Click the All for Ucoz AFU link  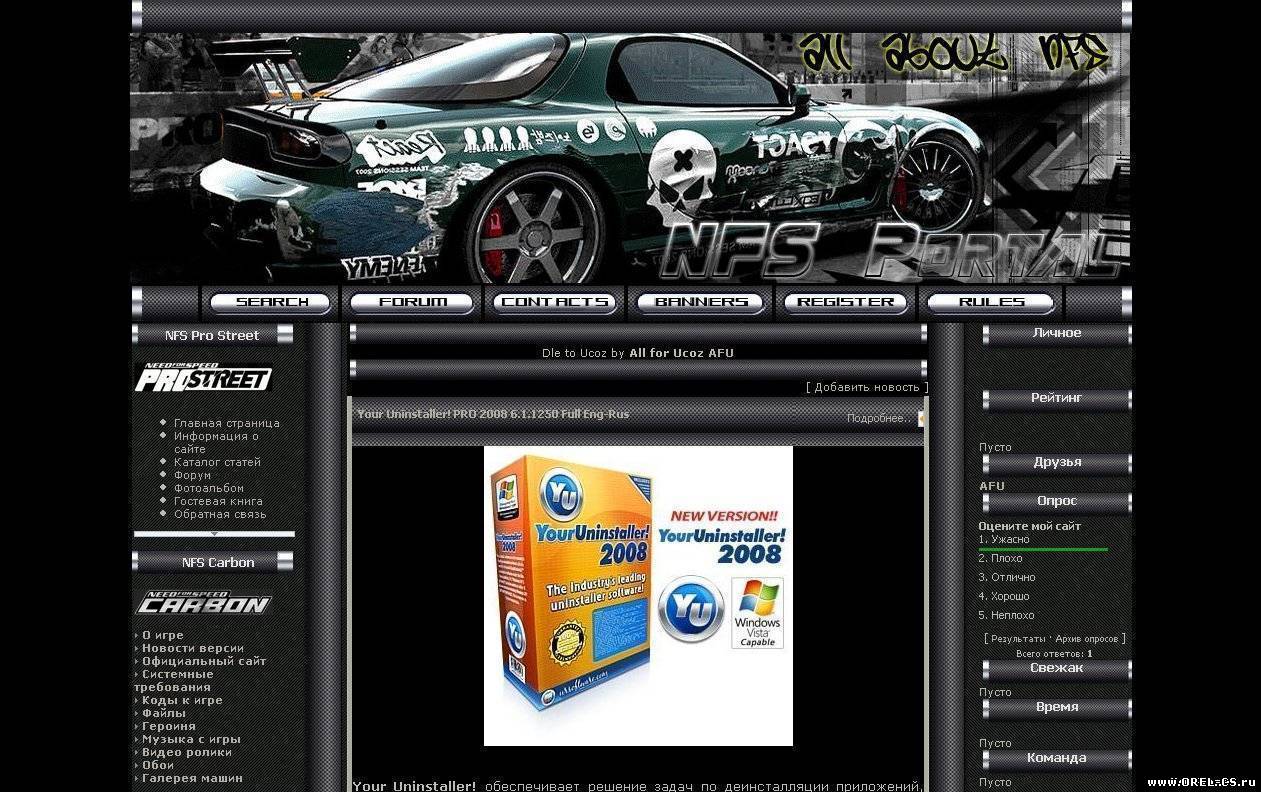tap(681, 353)
